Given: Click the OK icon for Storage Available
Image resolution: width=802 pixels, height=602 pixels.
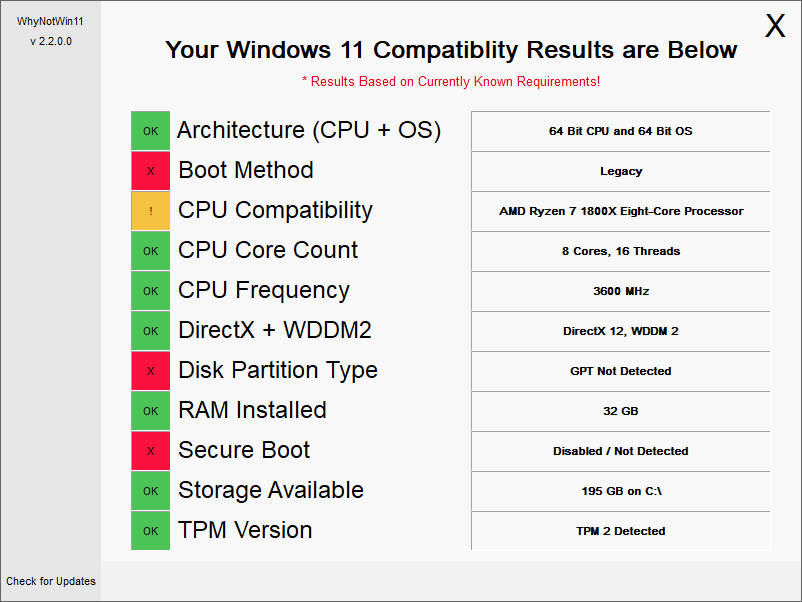Looking at the screenshot, I should click(x=150, y=491).
